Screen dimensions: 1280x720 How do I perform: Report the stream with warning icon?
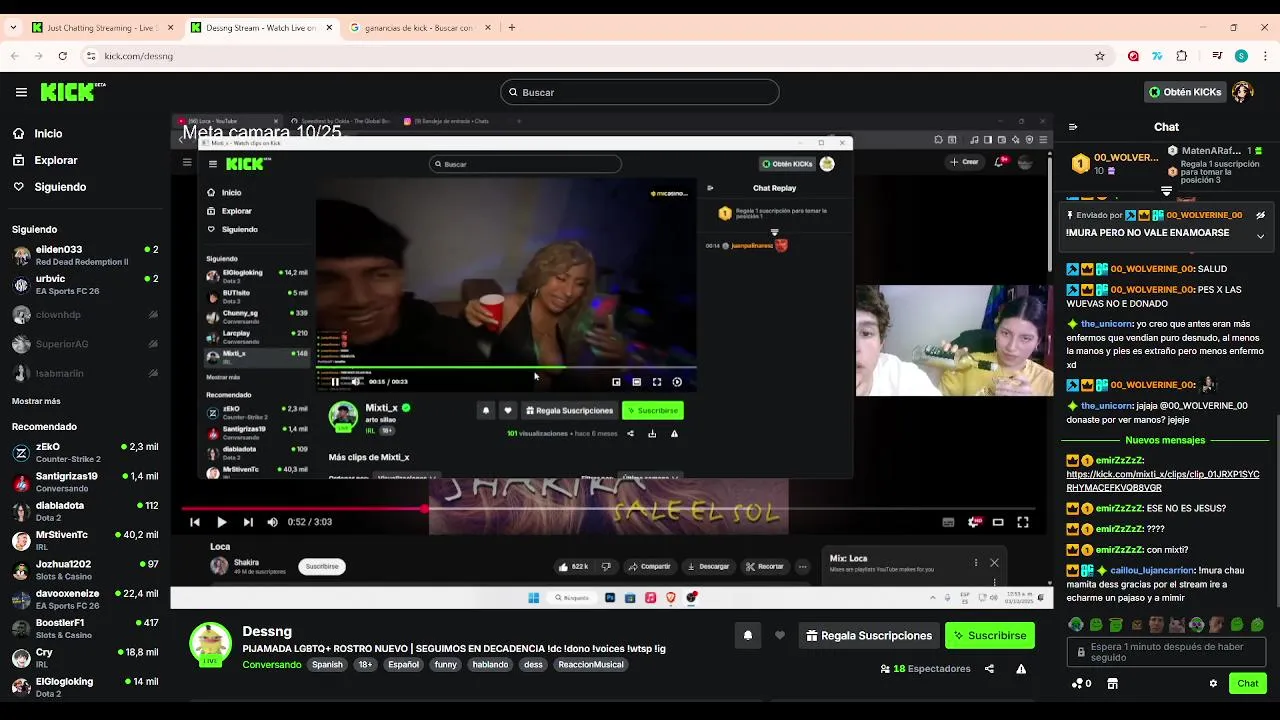coord(1021,669)
